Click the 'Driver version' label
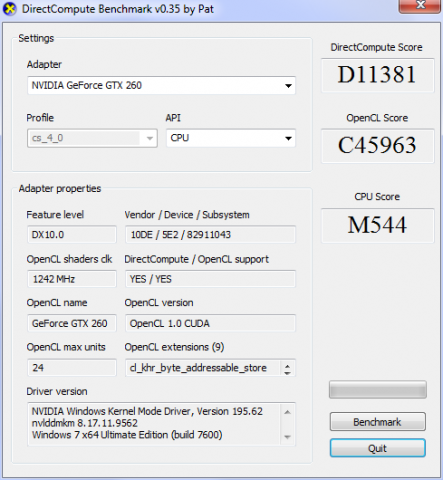This screenshot has width=443, height=480. tap(57, 391)
